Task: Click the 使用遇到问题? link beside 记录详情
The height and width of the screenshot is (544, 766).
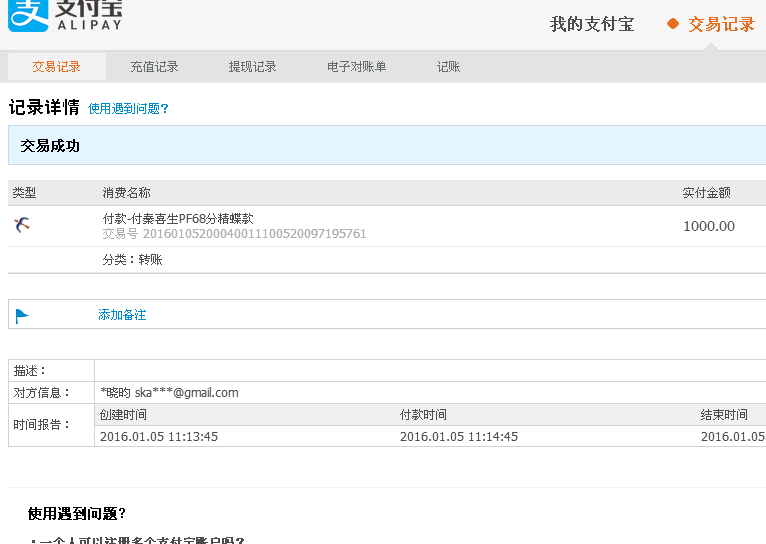Action: click(128, 109)
